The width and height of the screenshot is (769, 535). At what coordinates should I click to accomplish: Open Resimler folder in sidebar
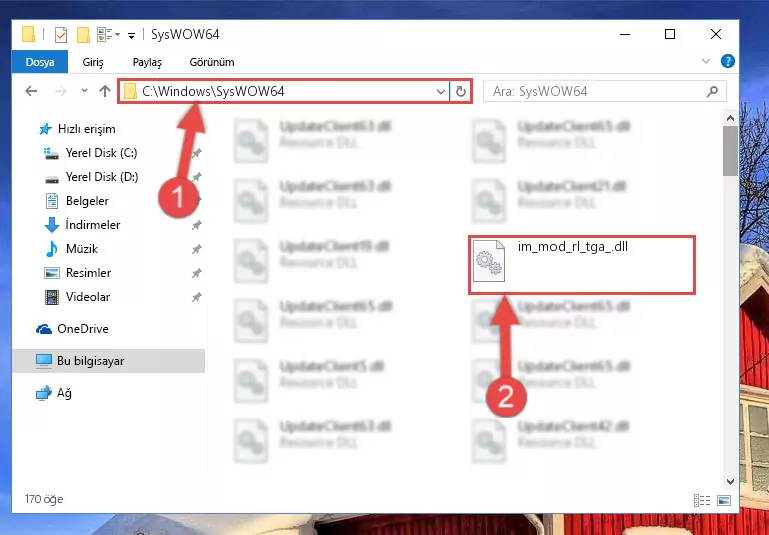(x=77, y=273)
